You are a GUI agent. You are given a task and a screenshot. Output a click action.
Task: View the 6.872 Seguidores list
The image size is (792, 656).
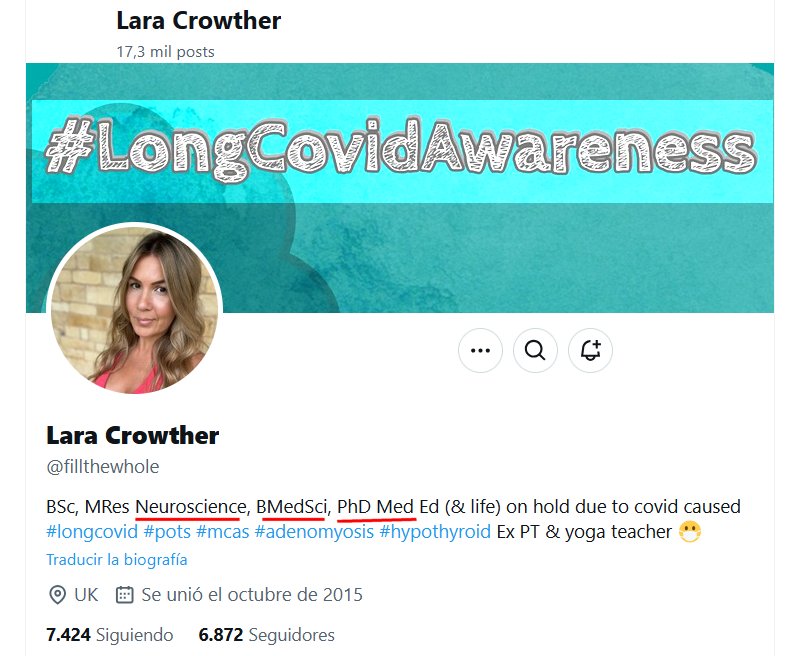point(267,635)
